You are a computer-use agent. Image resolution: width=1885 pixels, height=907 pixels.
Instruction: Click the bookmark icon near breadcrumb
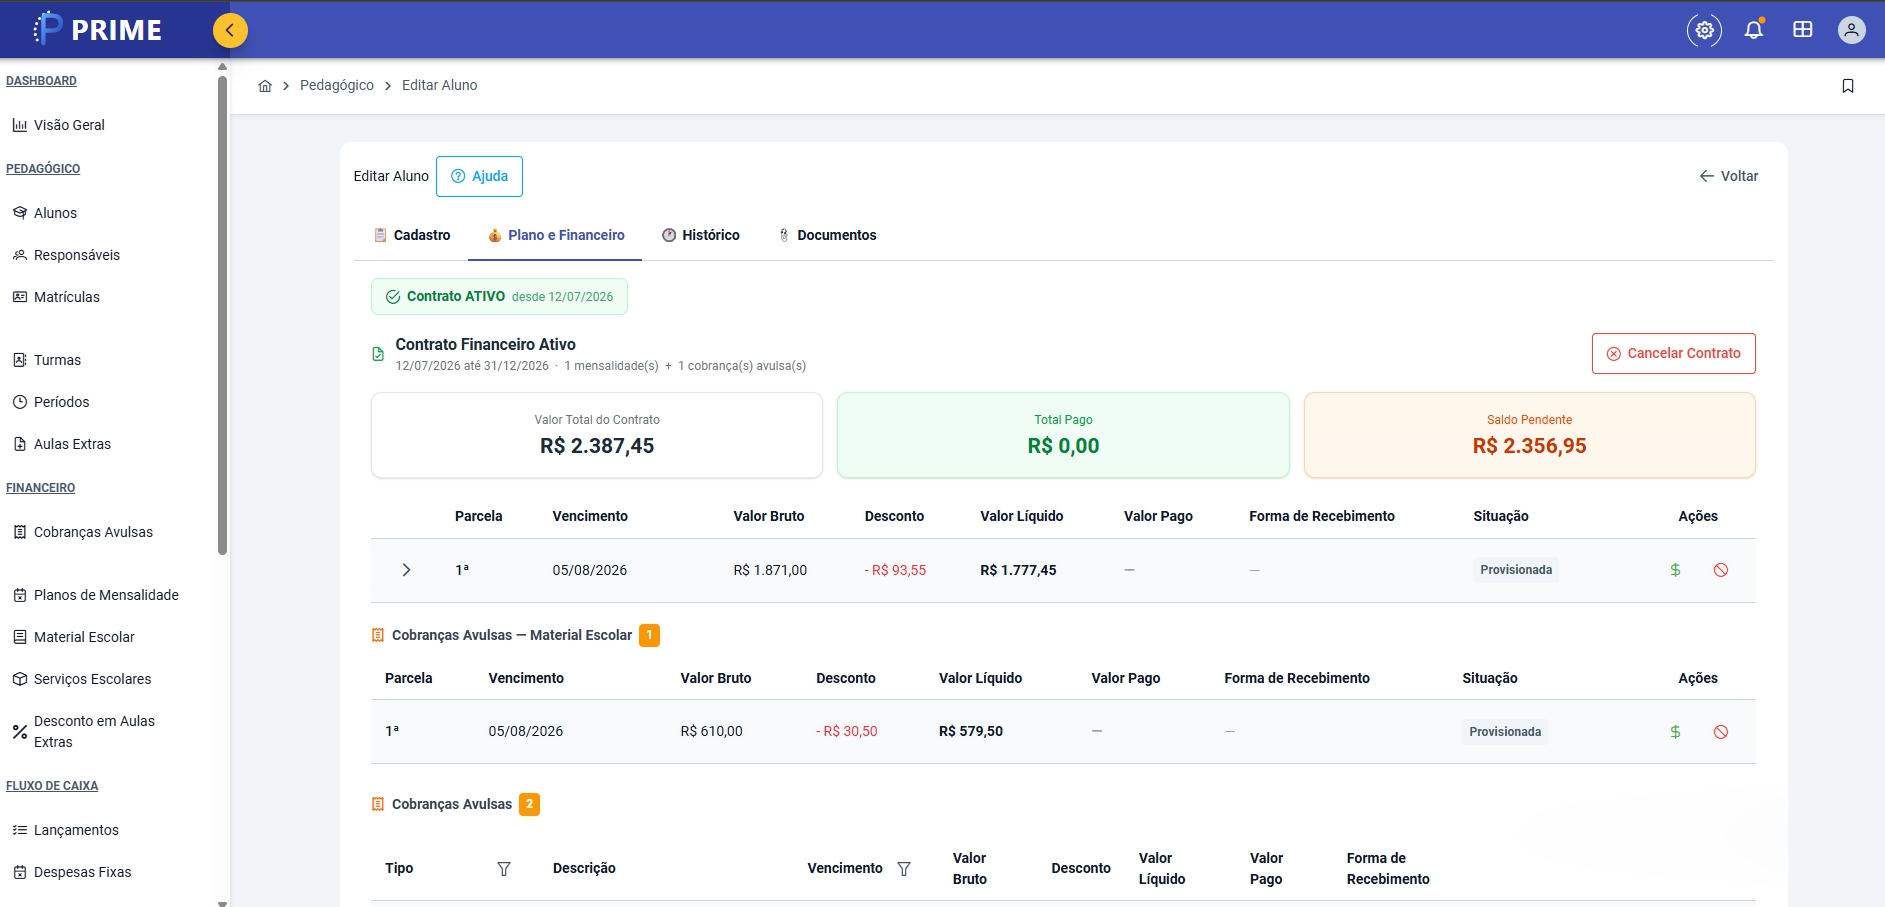pyautogui.click(x=1848, y=86)
